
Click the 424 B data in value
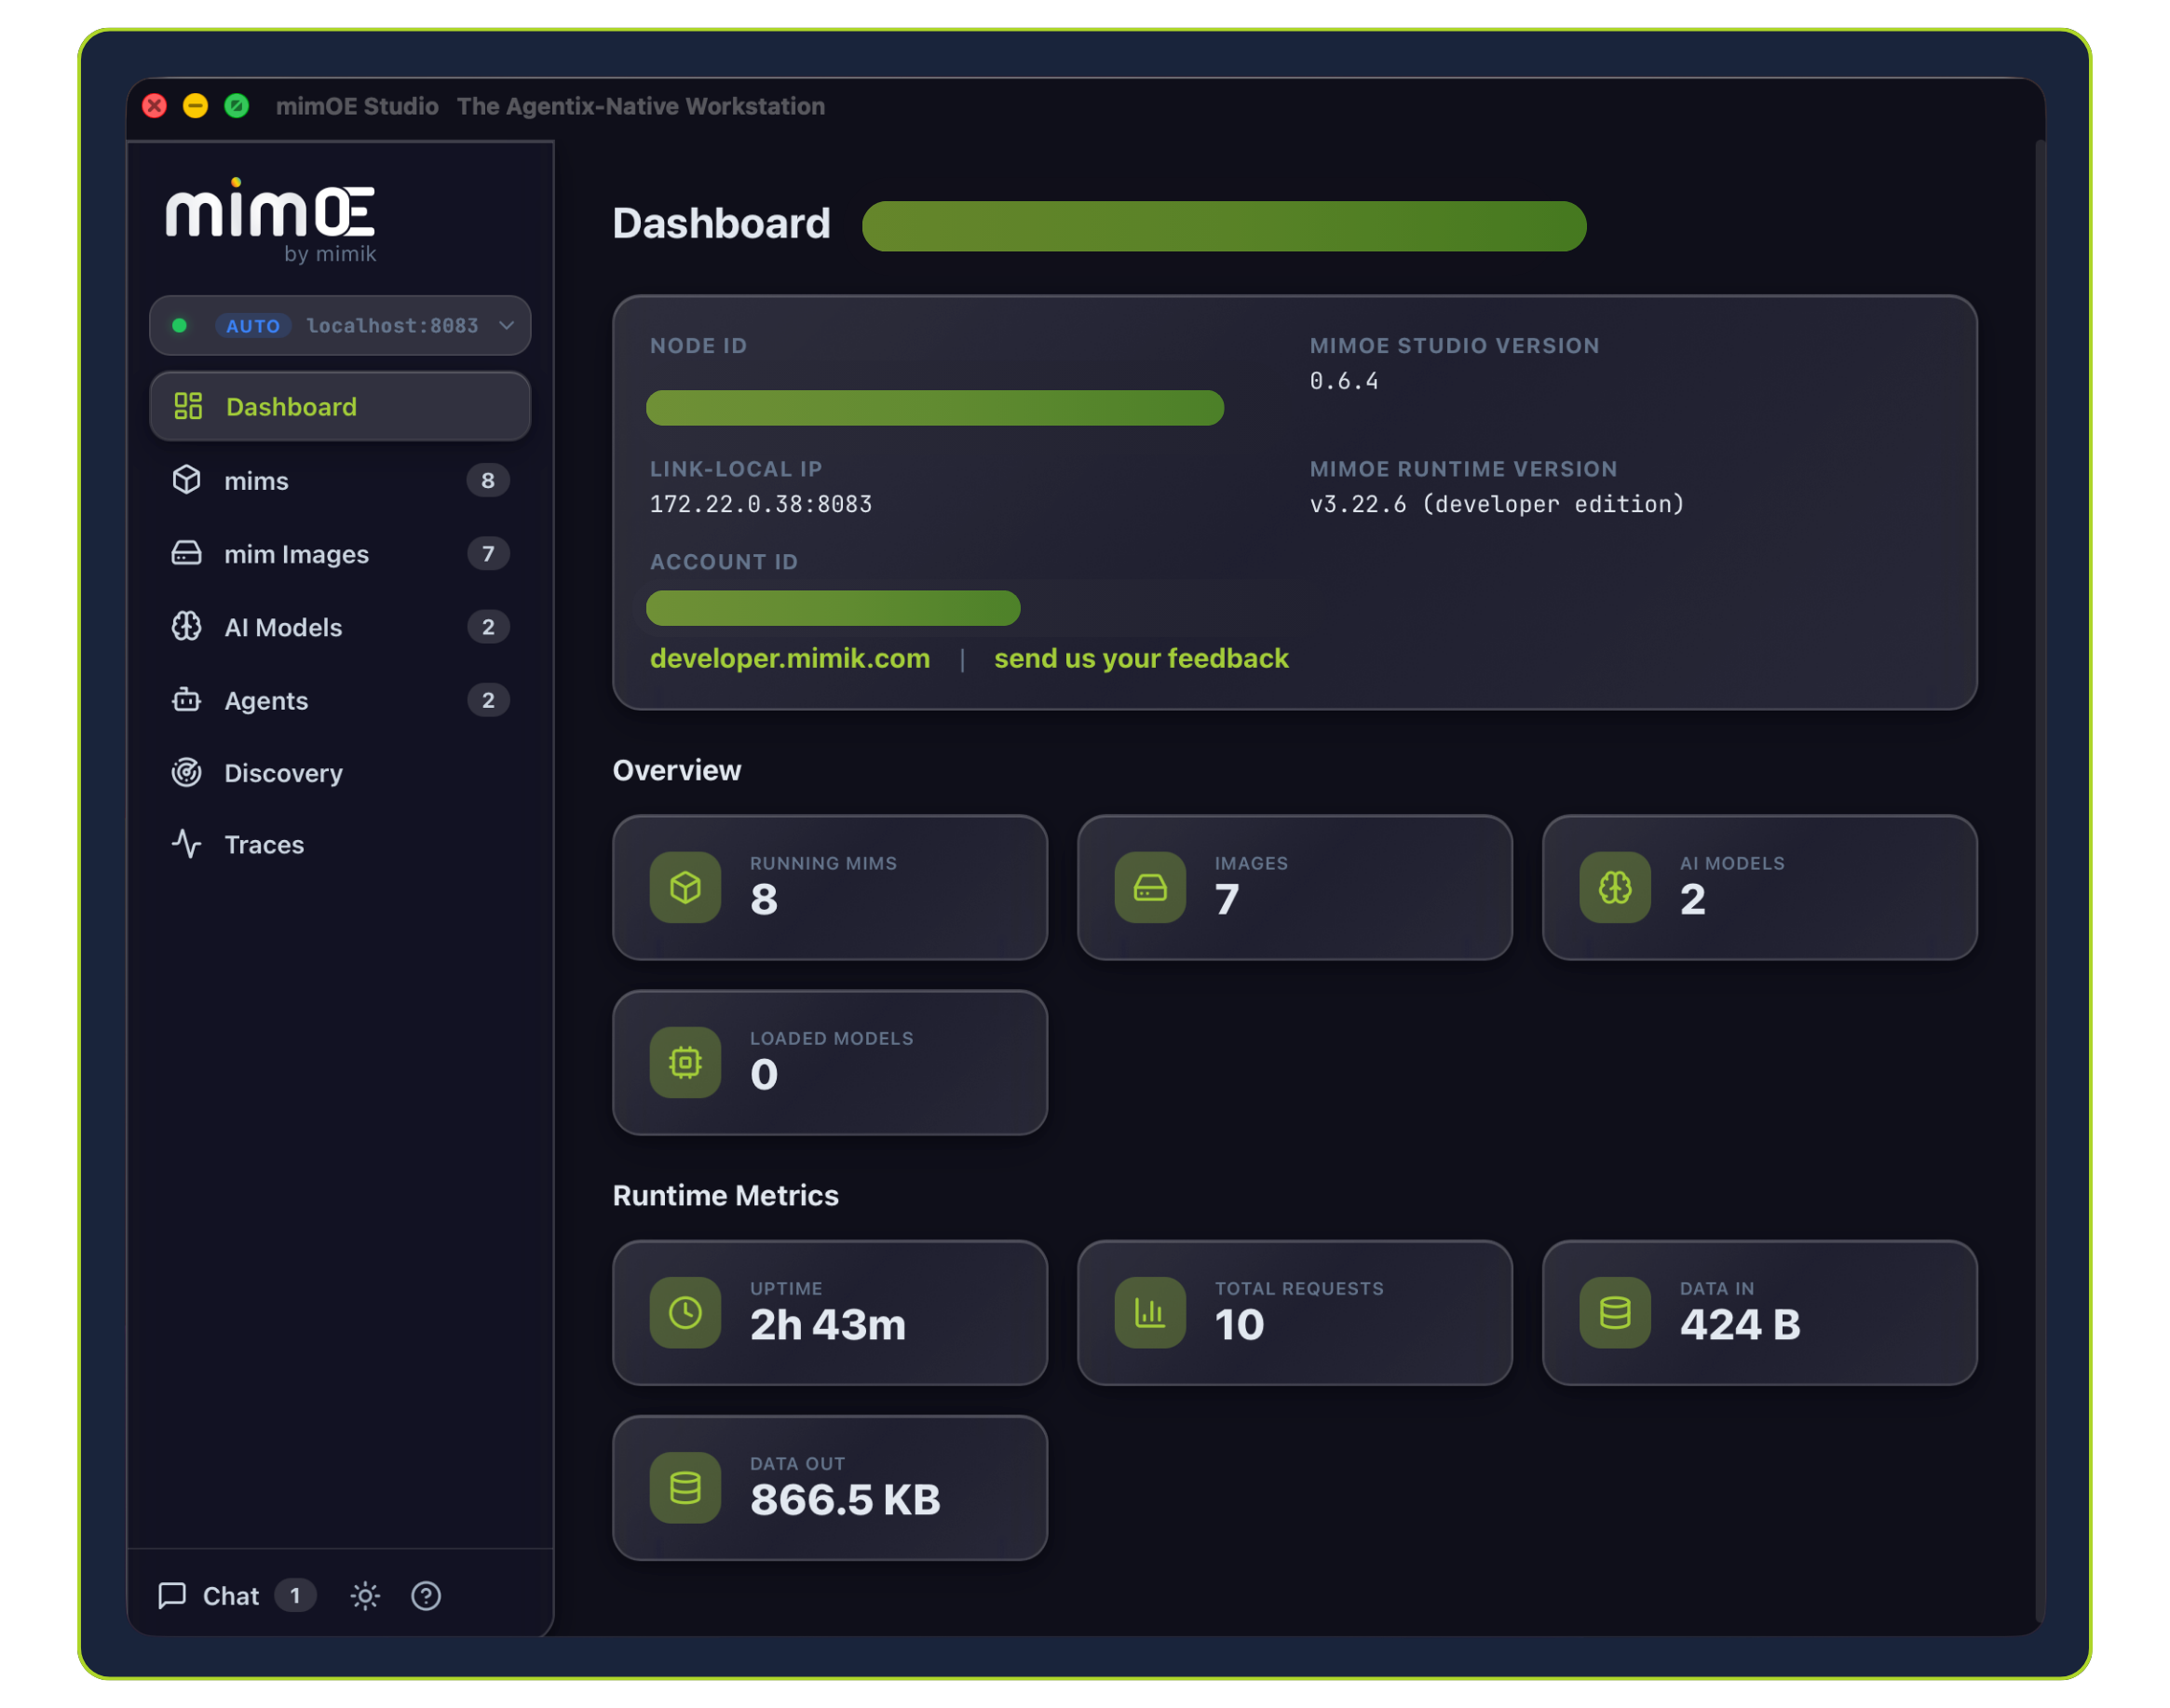1740,1325
